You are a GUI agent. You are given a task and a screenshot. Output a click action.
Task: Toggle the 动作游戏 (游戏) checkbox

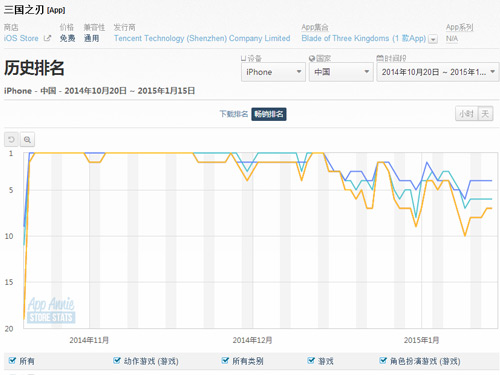[x=117, y=361]
